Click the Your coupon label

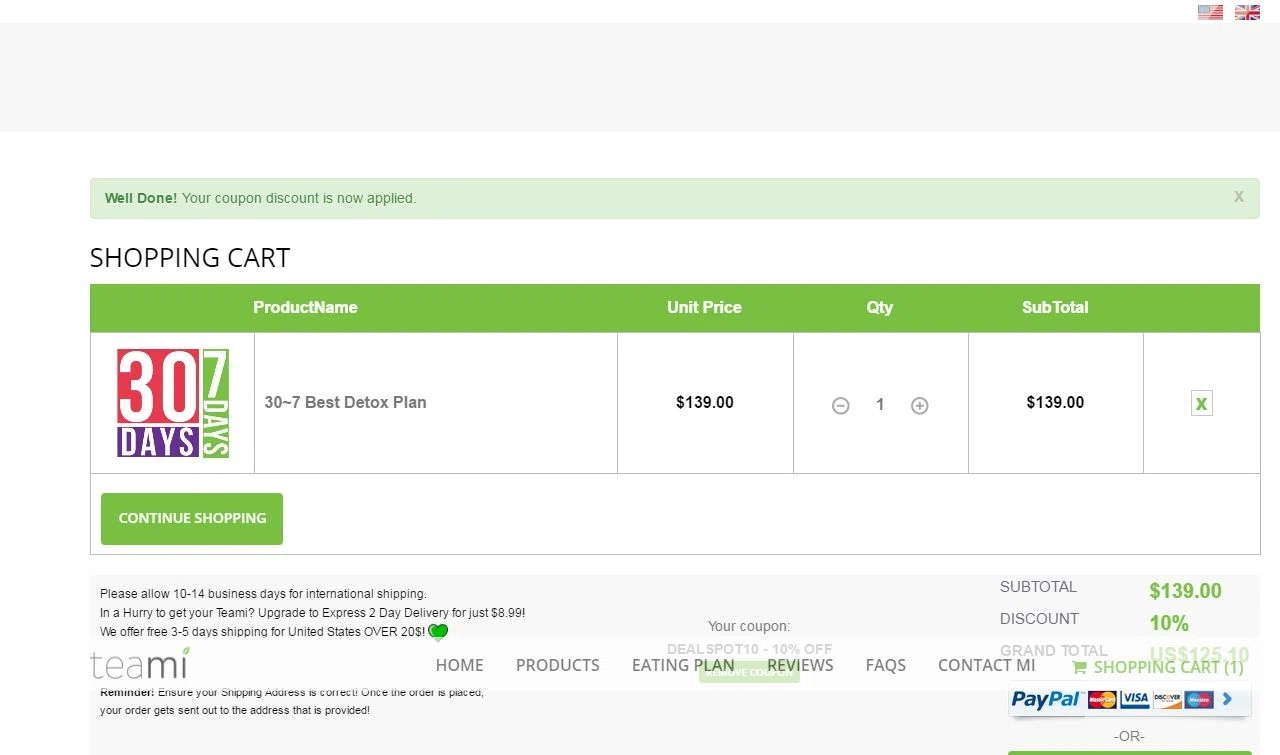click(x=749, y=626)
